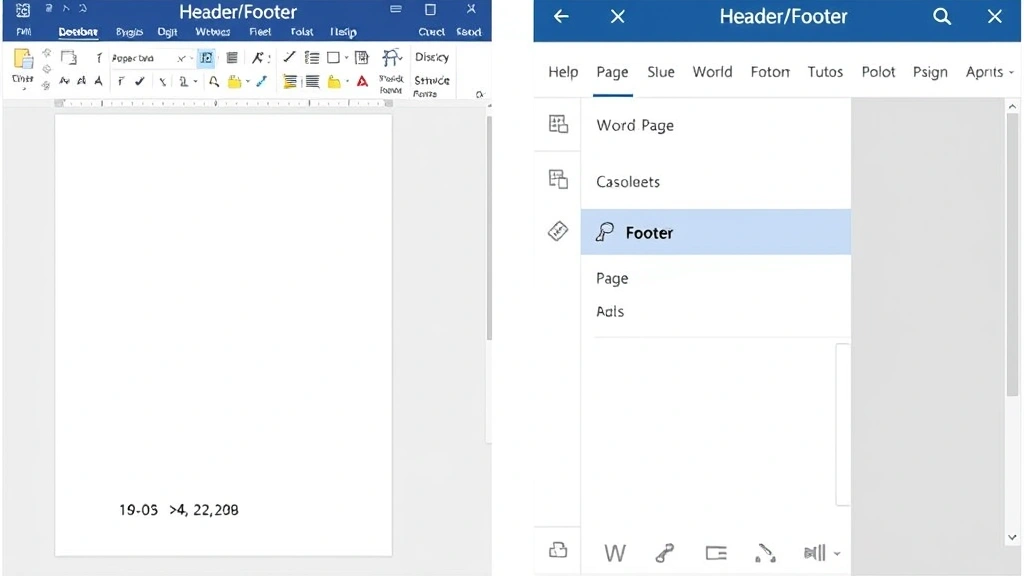Open the Help tab in right panel
This screenshot has width=1024, height=576.
[x=563, y=72]
